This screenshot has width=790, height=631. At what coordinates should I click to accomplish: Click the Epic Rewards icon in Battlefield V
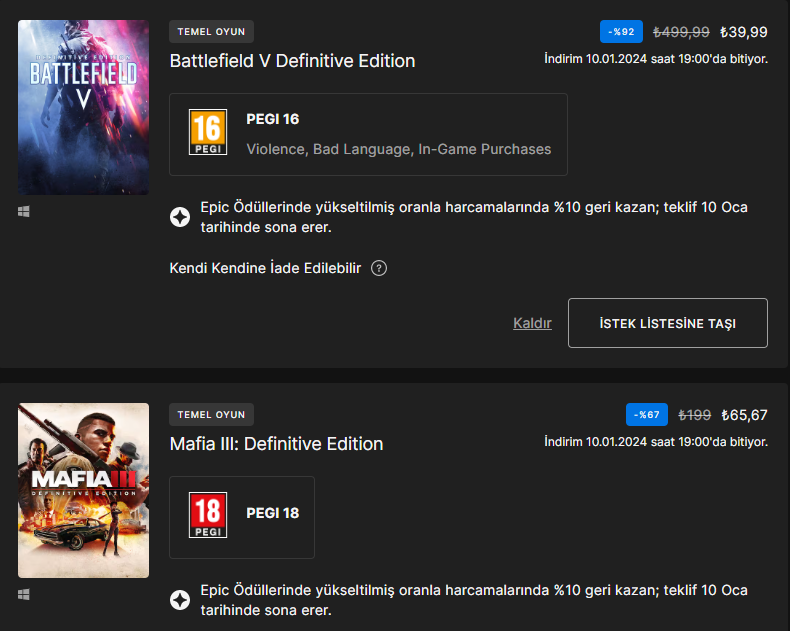(180, 217)
